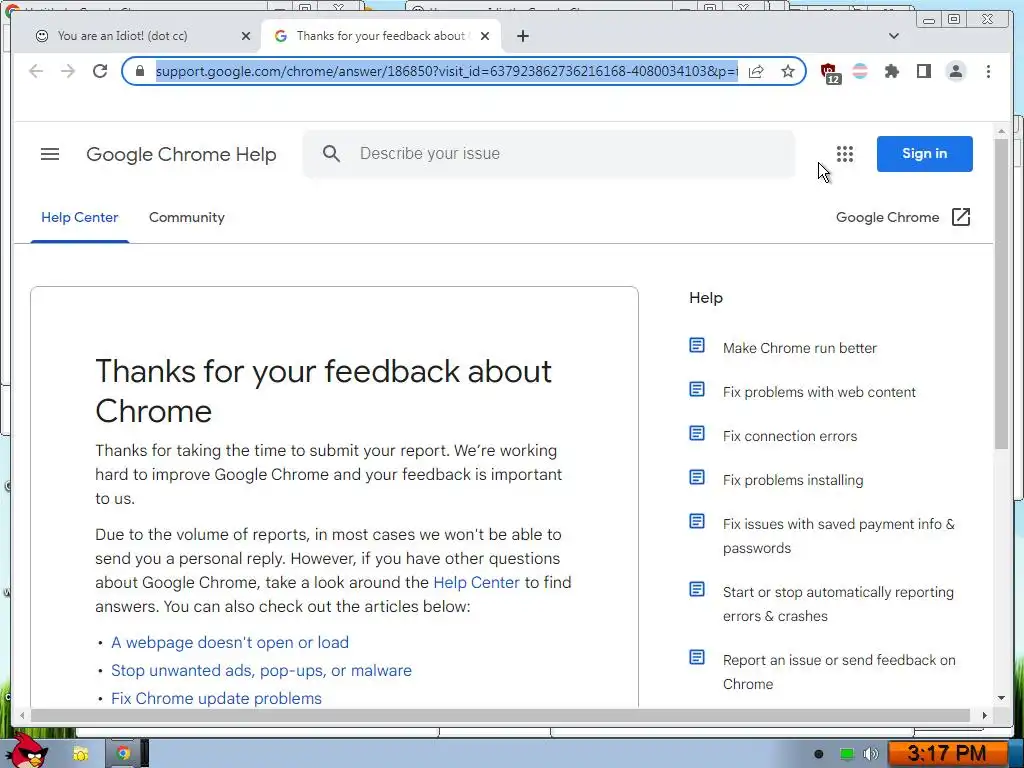Image resolution: width=1024 pixels, height=768 pixels.
Task: Open A webpage doesn't open or load
Action: [230, 643]
